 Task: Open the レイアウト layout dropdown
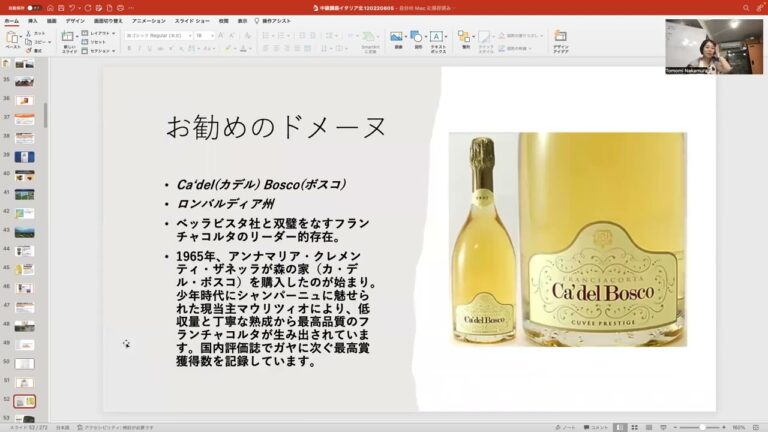click(98, 33)
